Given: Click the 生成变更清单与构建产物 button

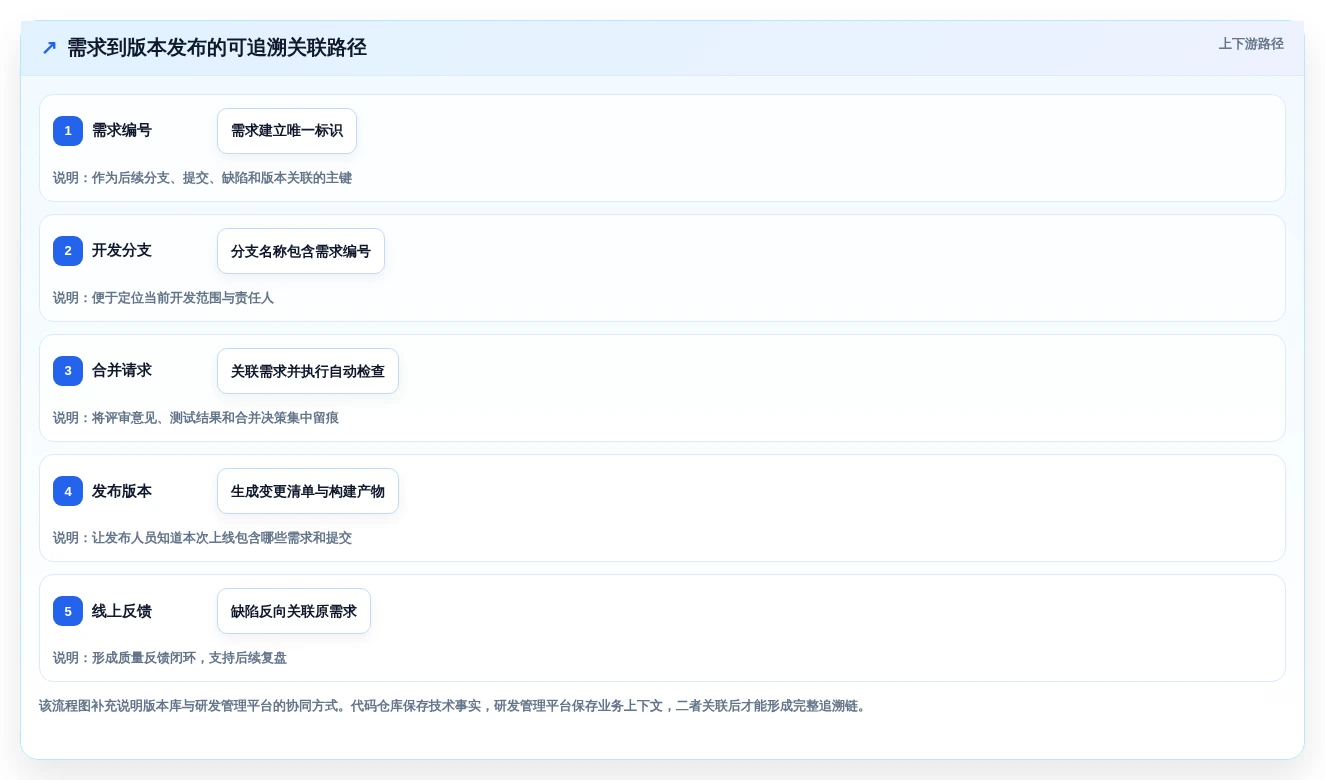Looking at the screenshot, I should [308, 491].
